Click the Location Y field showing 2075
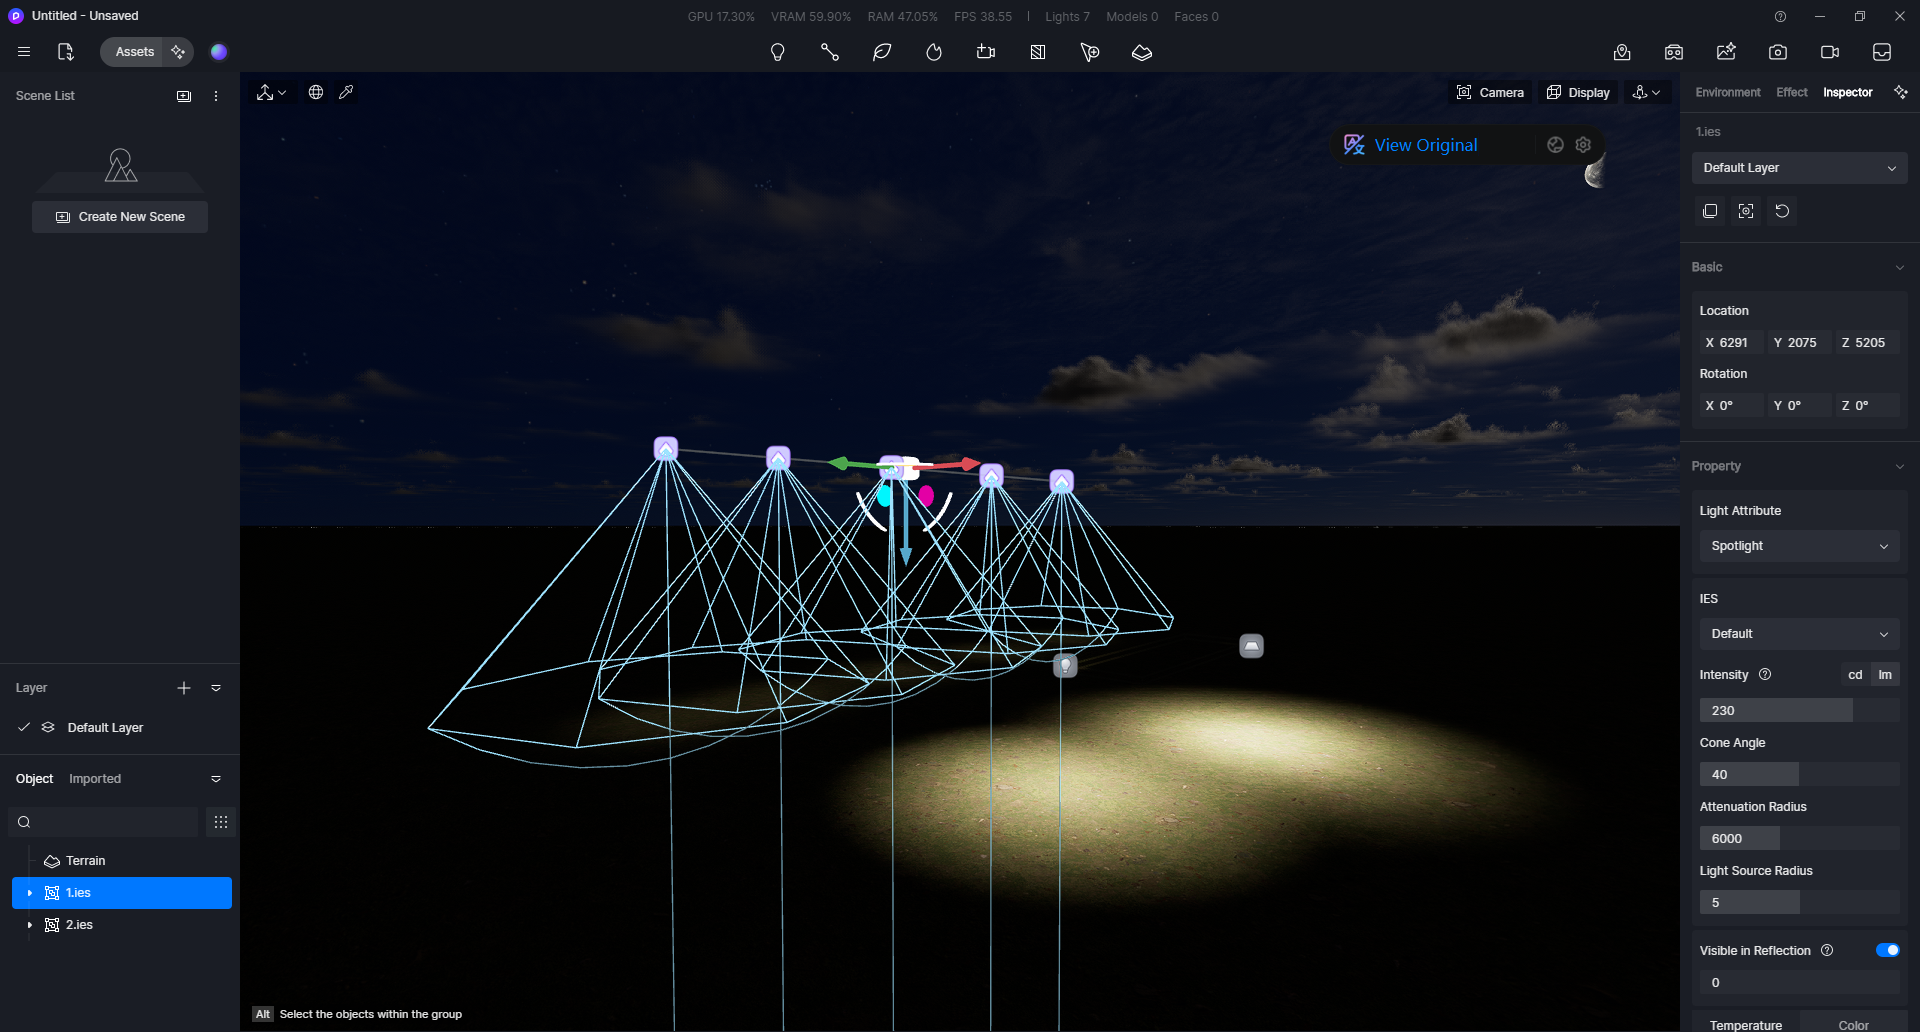Viewport: 1920px width, 1032px height. [1800, 342]
